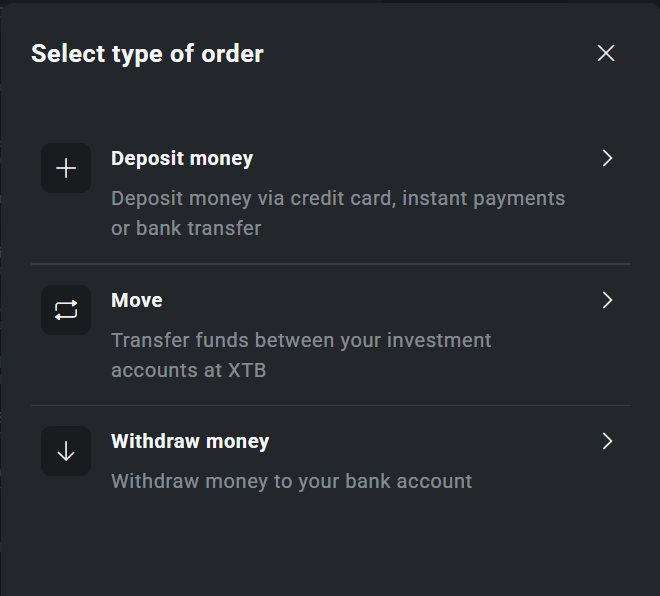
Task: Click the plus icon for Deposit money
Action: click(x=66, y=168)
